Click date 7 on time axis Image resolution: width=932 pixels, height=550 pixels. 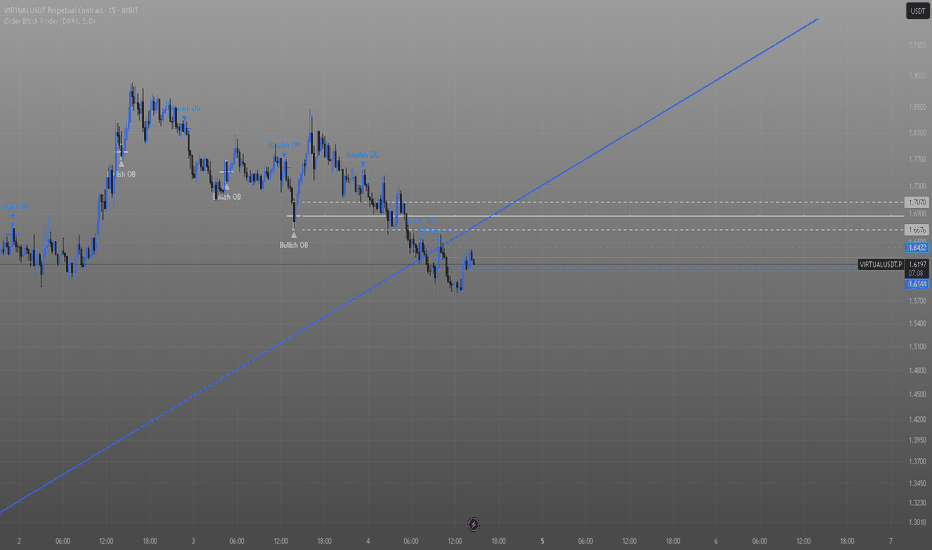890,541
